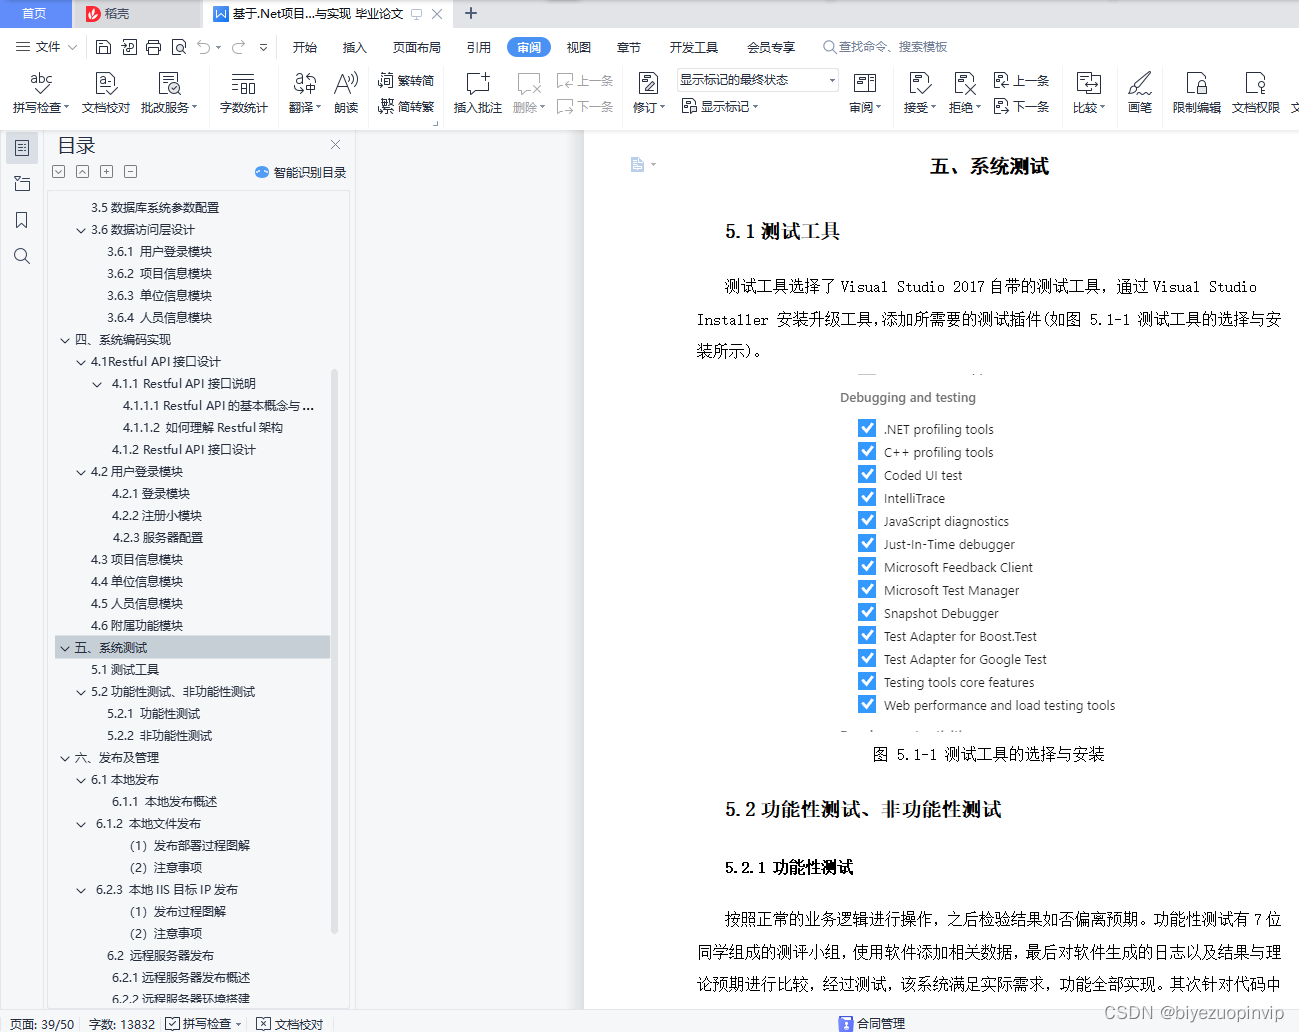Collapse the 四、系统编码实现 section

point(65,340)
